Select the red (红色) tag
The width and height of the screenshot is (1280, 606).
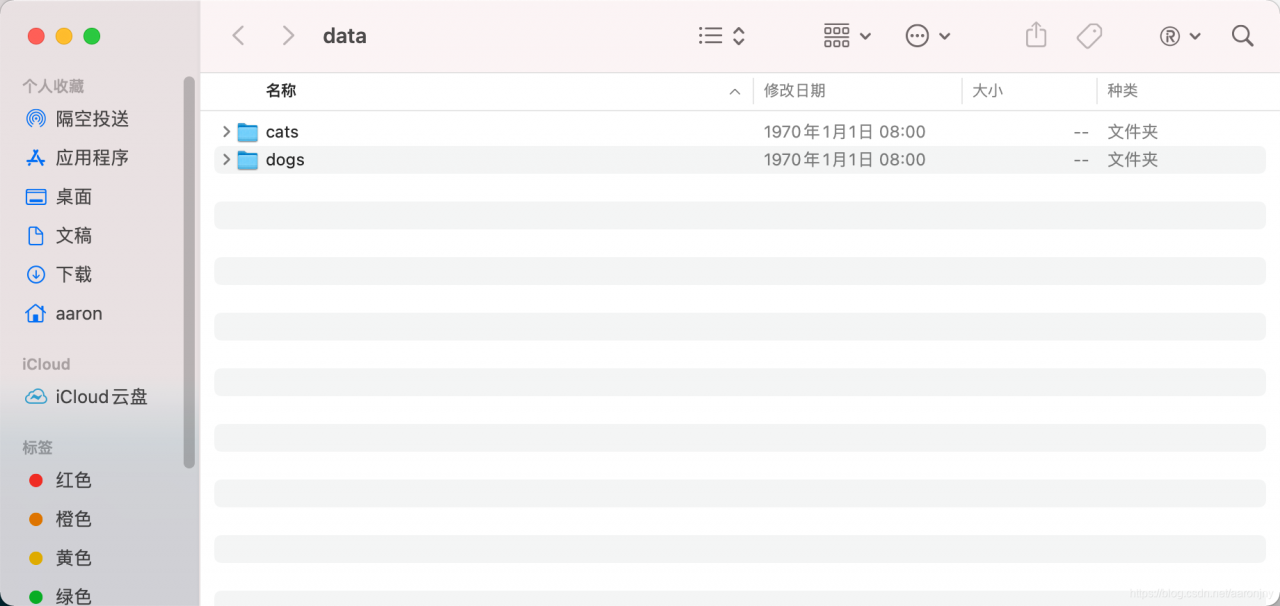(73, 481)
